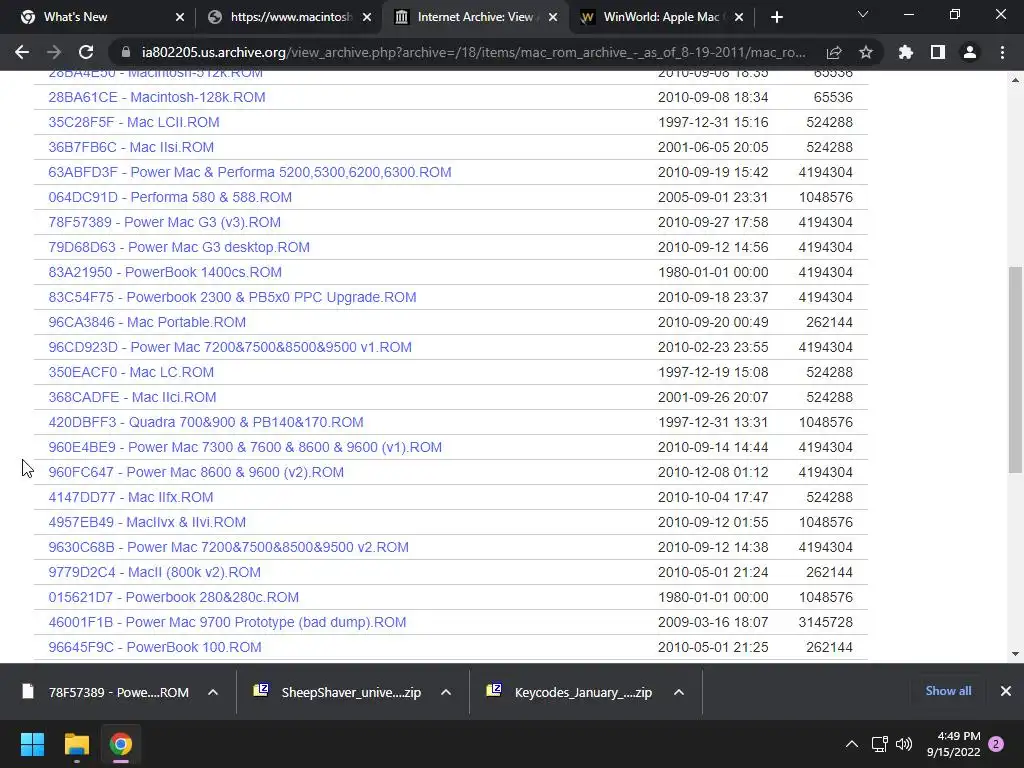Screen dimensions: 1024x768
Task: Close the What's New tab
Action: pos(180,17)
